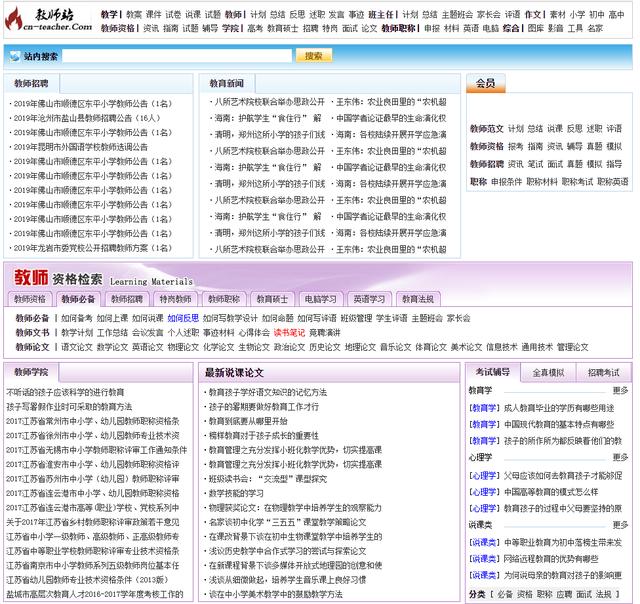Image resolution: width=640 pixels, height=604 pixels.
Task: Open 职称英语 in the member panel
Action: 613,182
